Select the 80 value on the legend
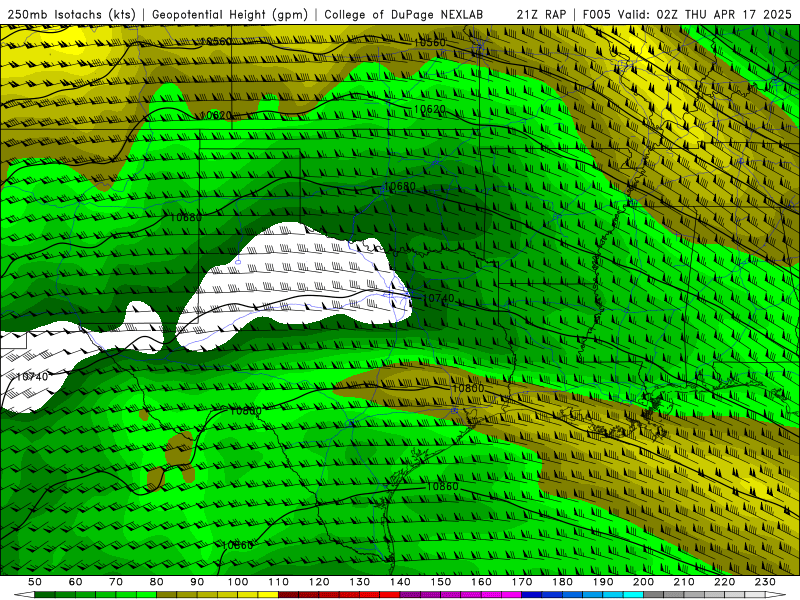The height and width of the screenshot is (600, 800). click(x=156, y=582)
